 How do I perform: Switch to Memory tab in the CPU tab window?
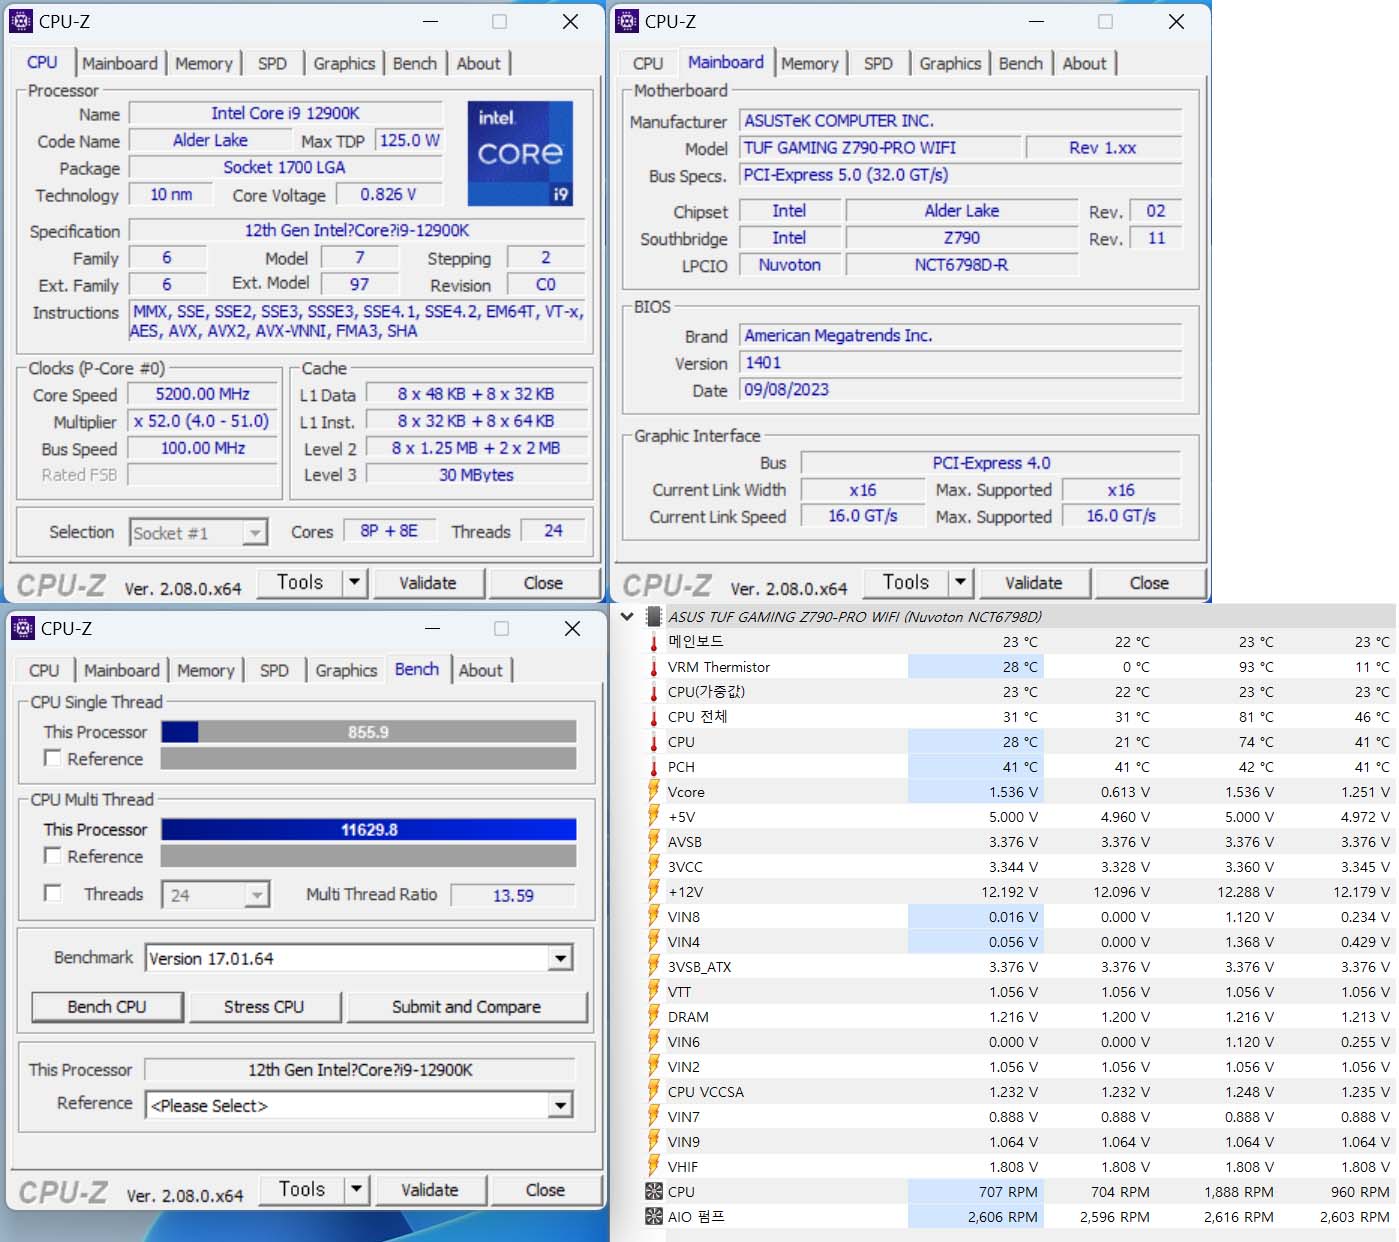point(203,63)
